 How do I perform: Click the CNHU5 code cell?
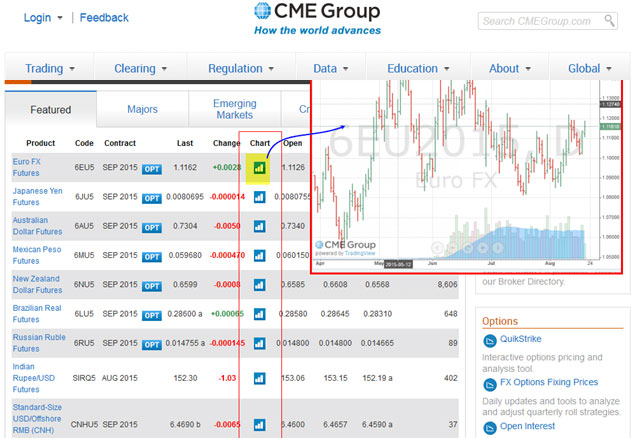point(84,424)
